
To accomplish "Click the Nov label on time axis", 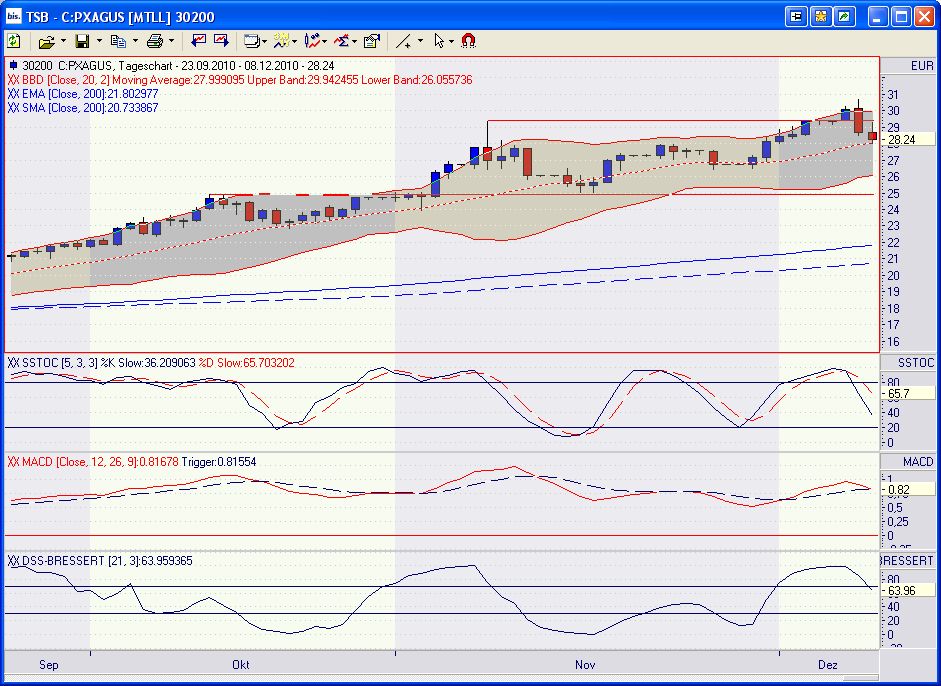I will click(x=585, y=664).
